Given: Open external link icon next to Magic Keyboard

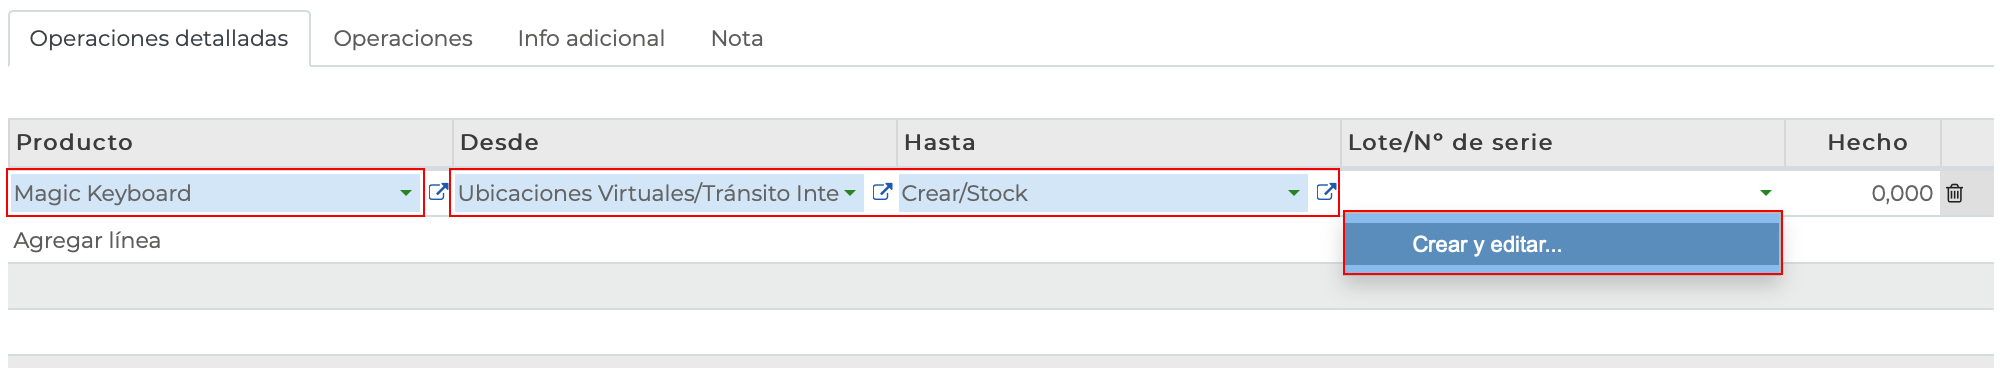Looking at the screenshot, I should coord(438,192).
